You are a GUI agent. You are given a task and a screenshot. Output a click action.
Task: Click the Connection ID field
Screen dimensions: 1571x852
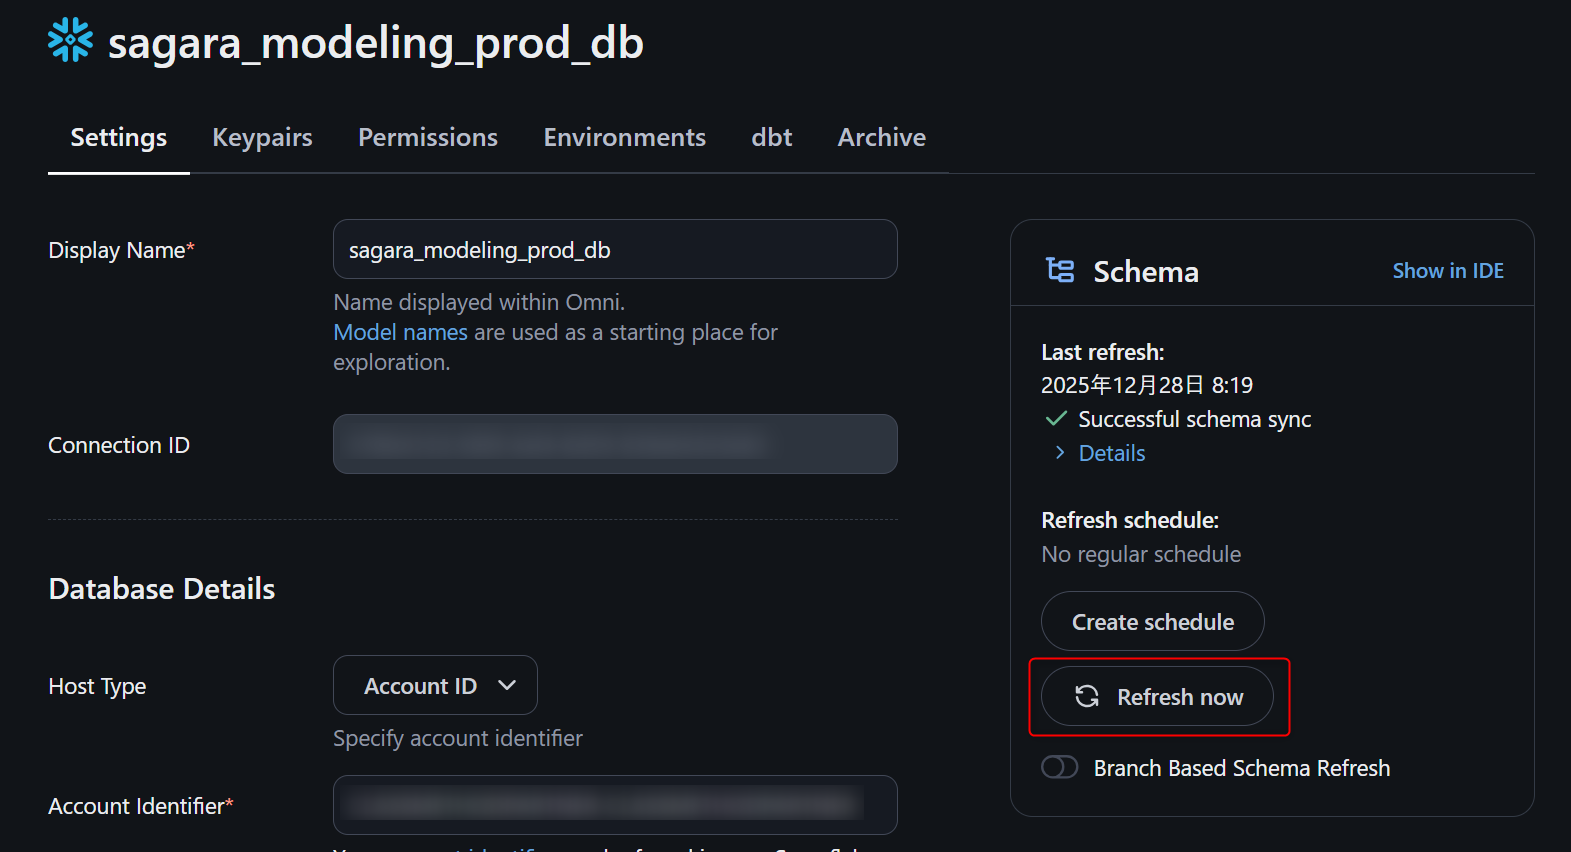click(615, 444)
